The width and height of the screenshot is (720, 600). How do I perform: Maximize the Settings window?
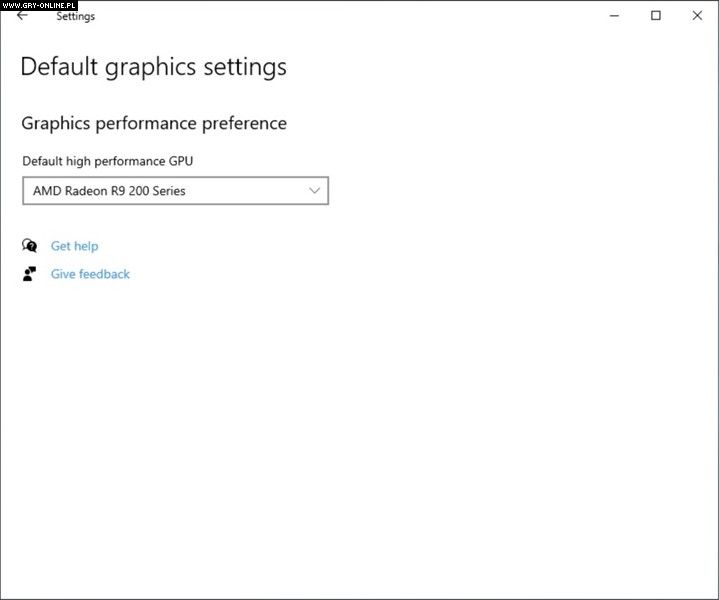(x=656, y=16)
